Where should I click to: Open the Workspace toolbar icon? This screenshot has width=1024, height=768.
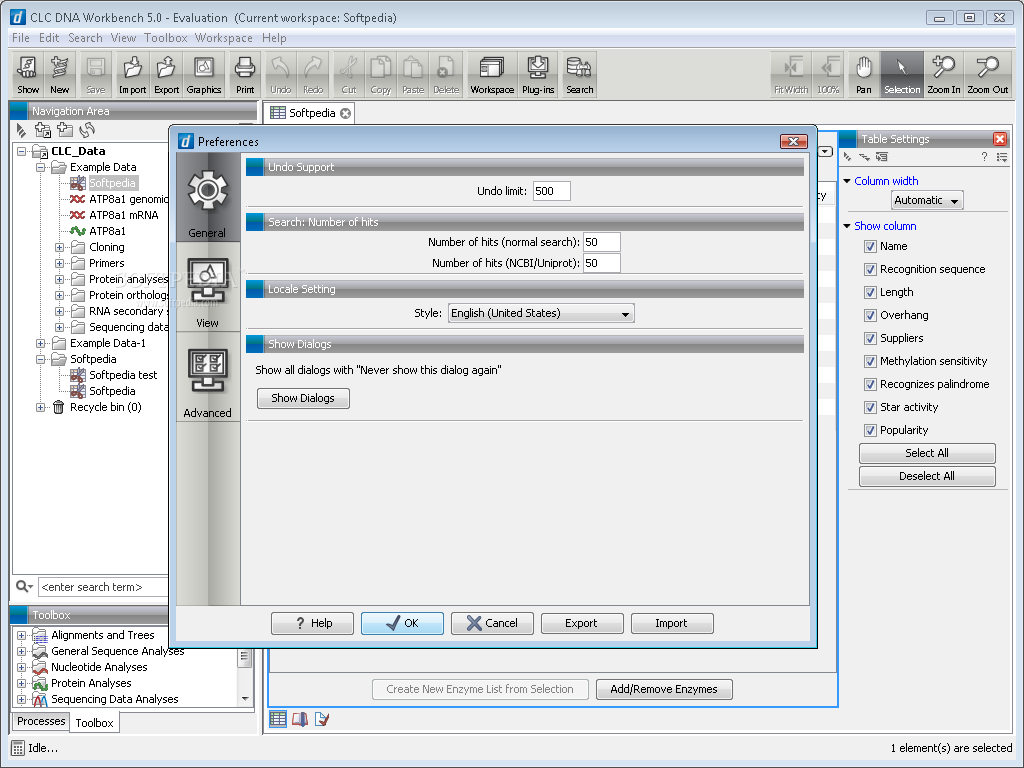(492, 74)
